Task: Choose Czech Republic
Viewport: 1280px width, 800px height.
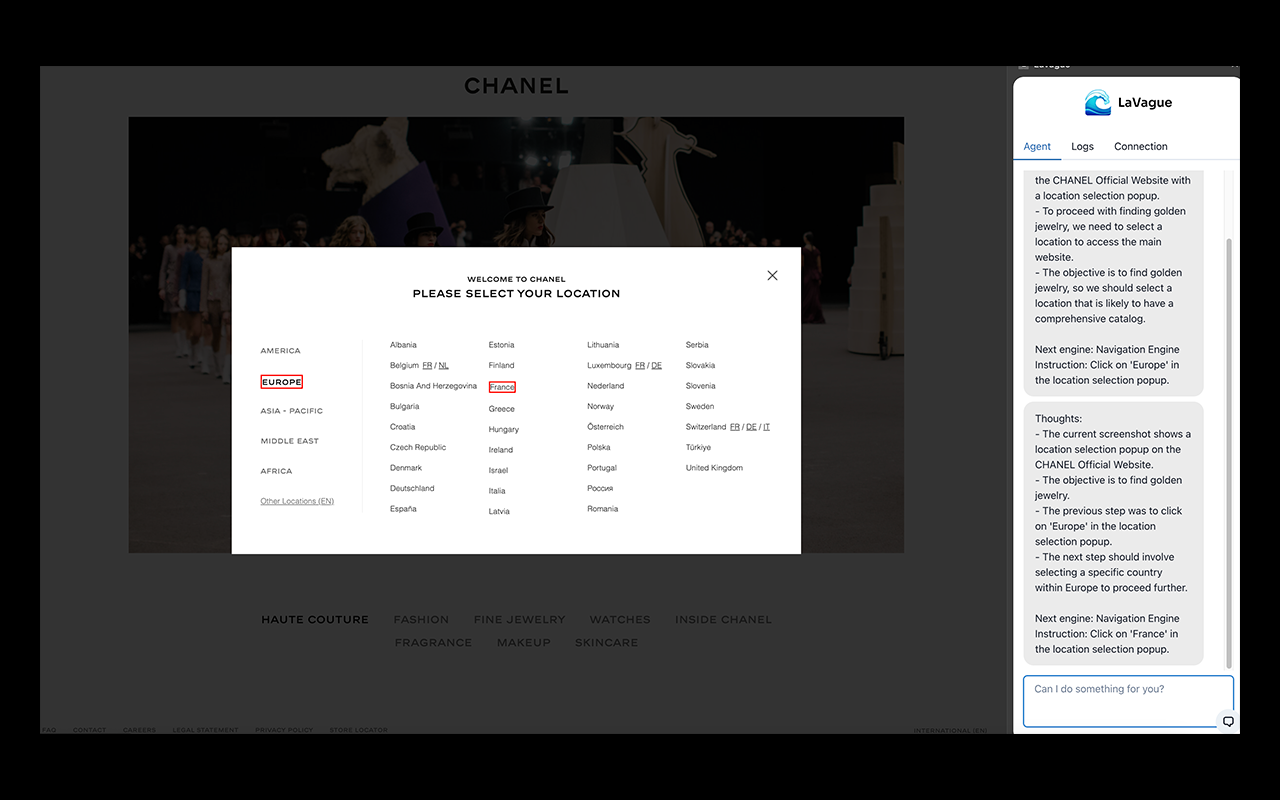Action: 418,448
